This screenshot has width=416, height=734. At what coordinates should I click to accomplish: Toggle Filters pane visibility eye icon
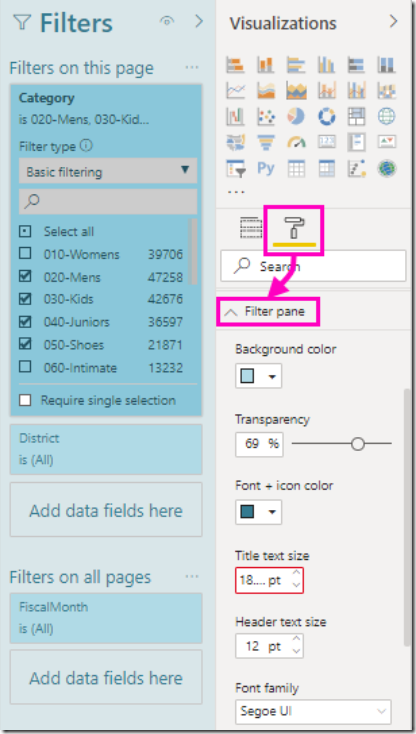point(167,21)
